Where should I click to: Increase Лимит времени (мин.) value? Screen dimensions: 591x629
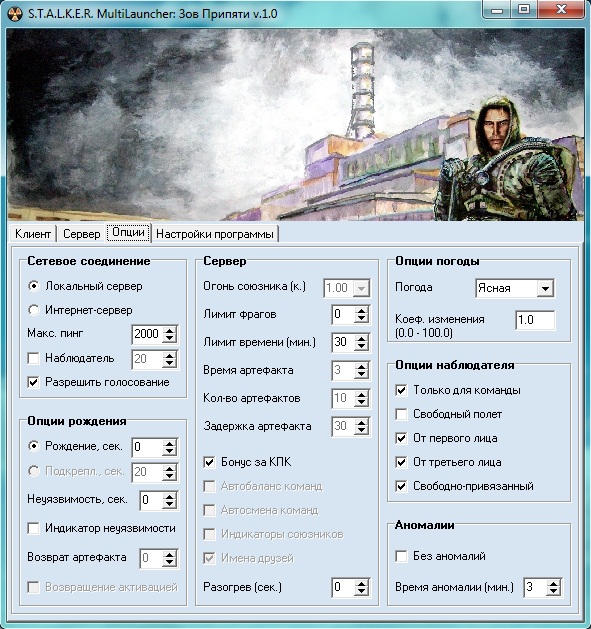[x=361, y=339]
